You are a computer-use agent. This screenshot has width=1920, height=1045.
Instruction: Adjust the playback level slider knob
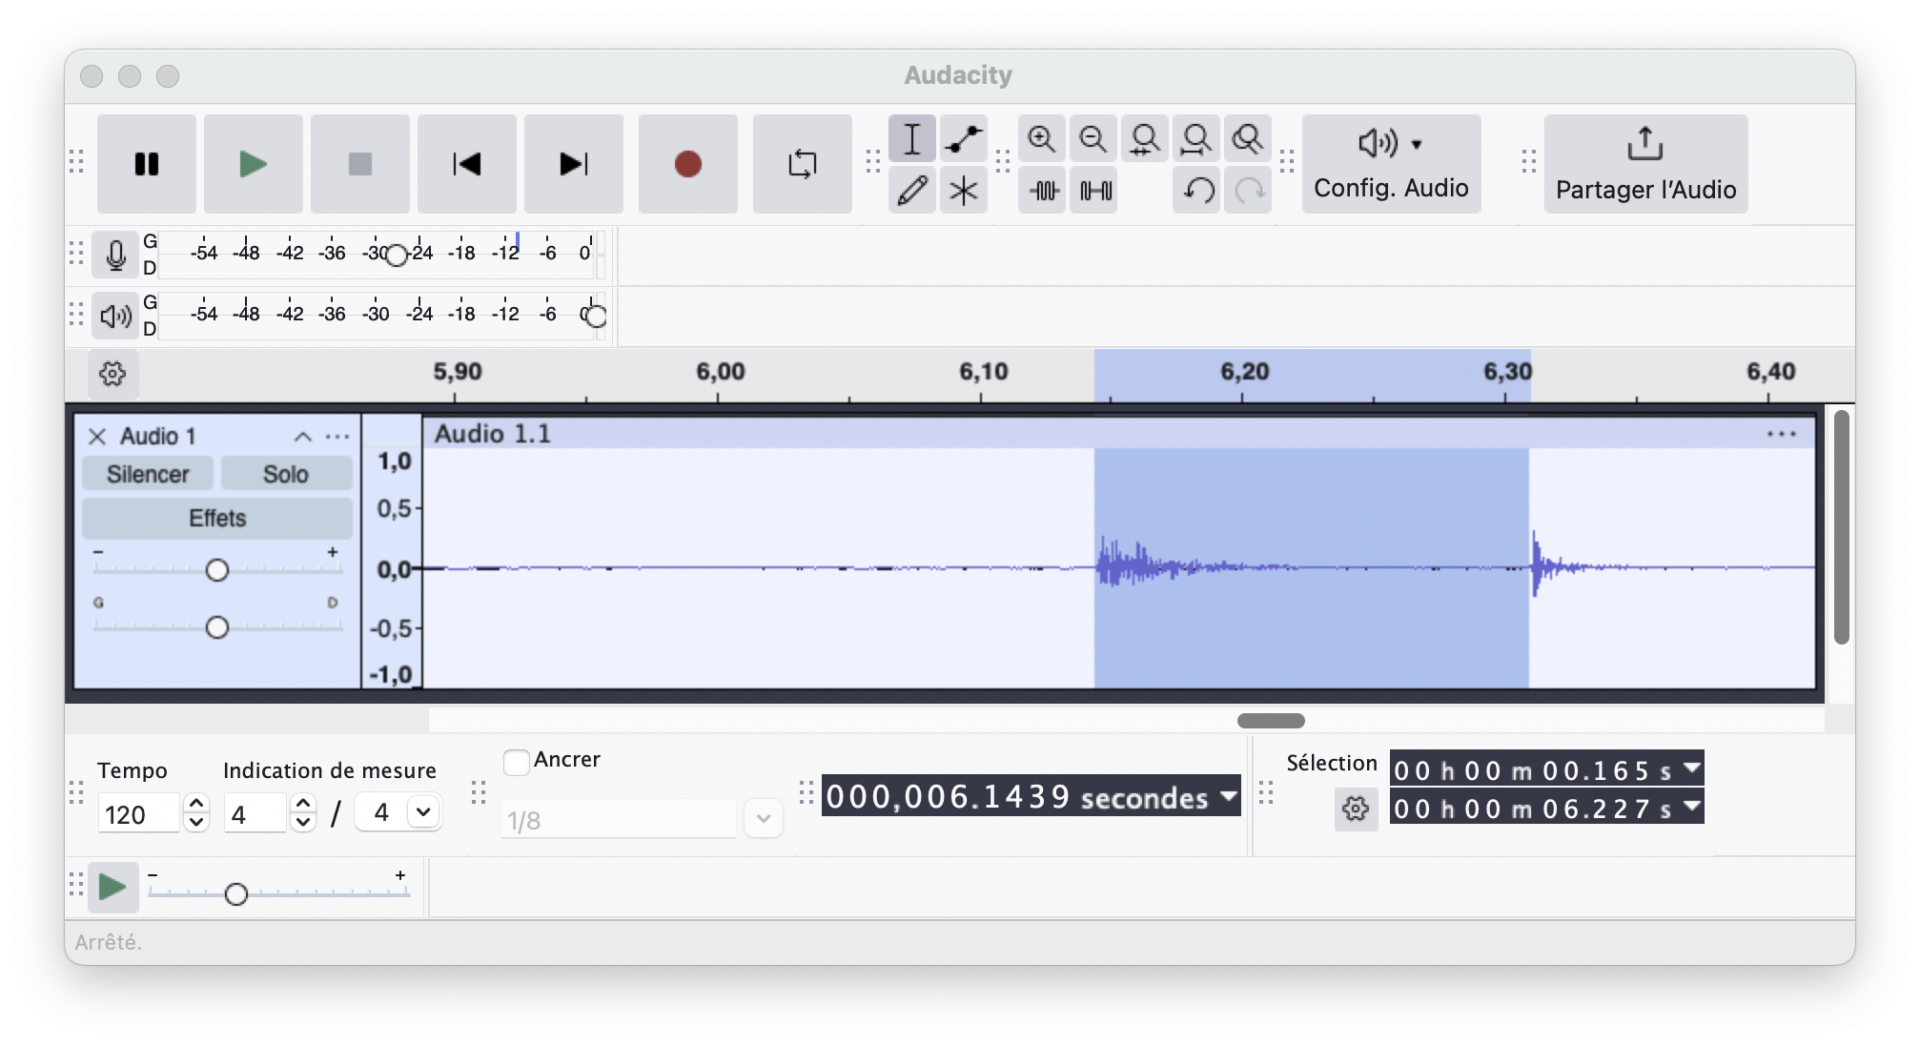tap(595, 316)
